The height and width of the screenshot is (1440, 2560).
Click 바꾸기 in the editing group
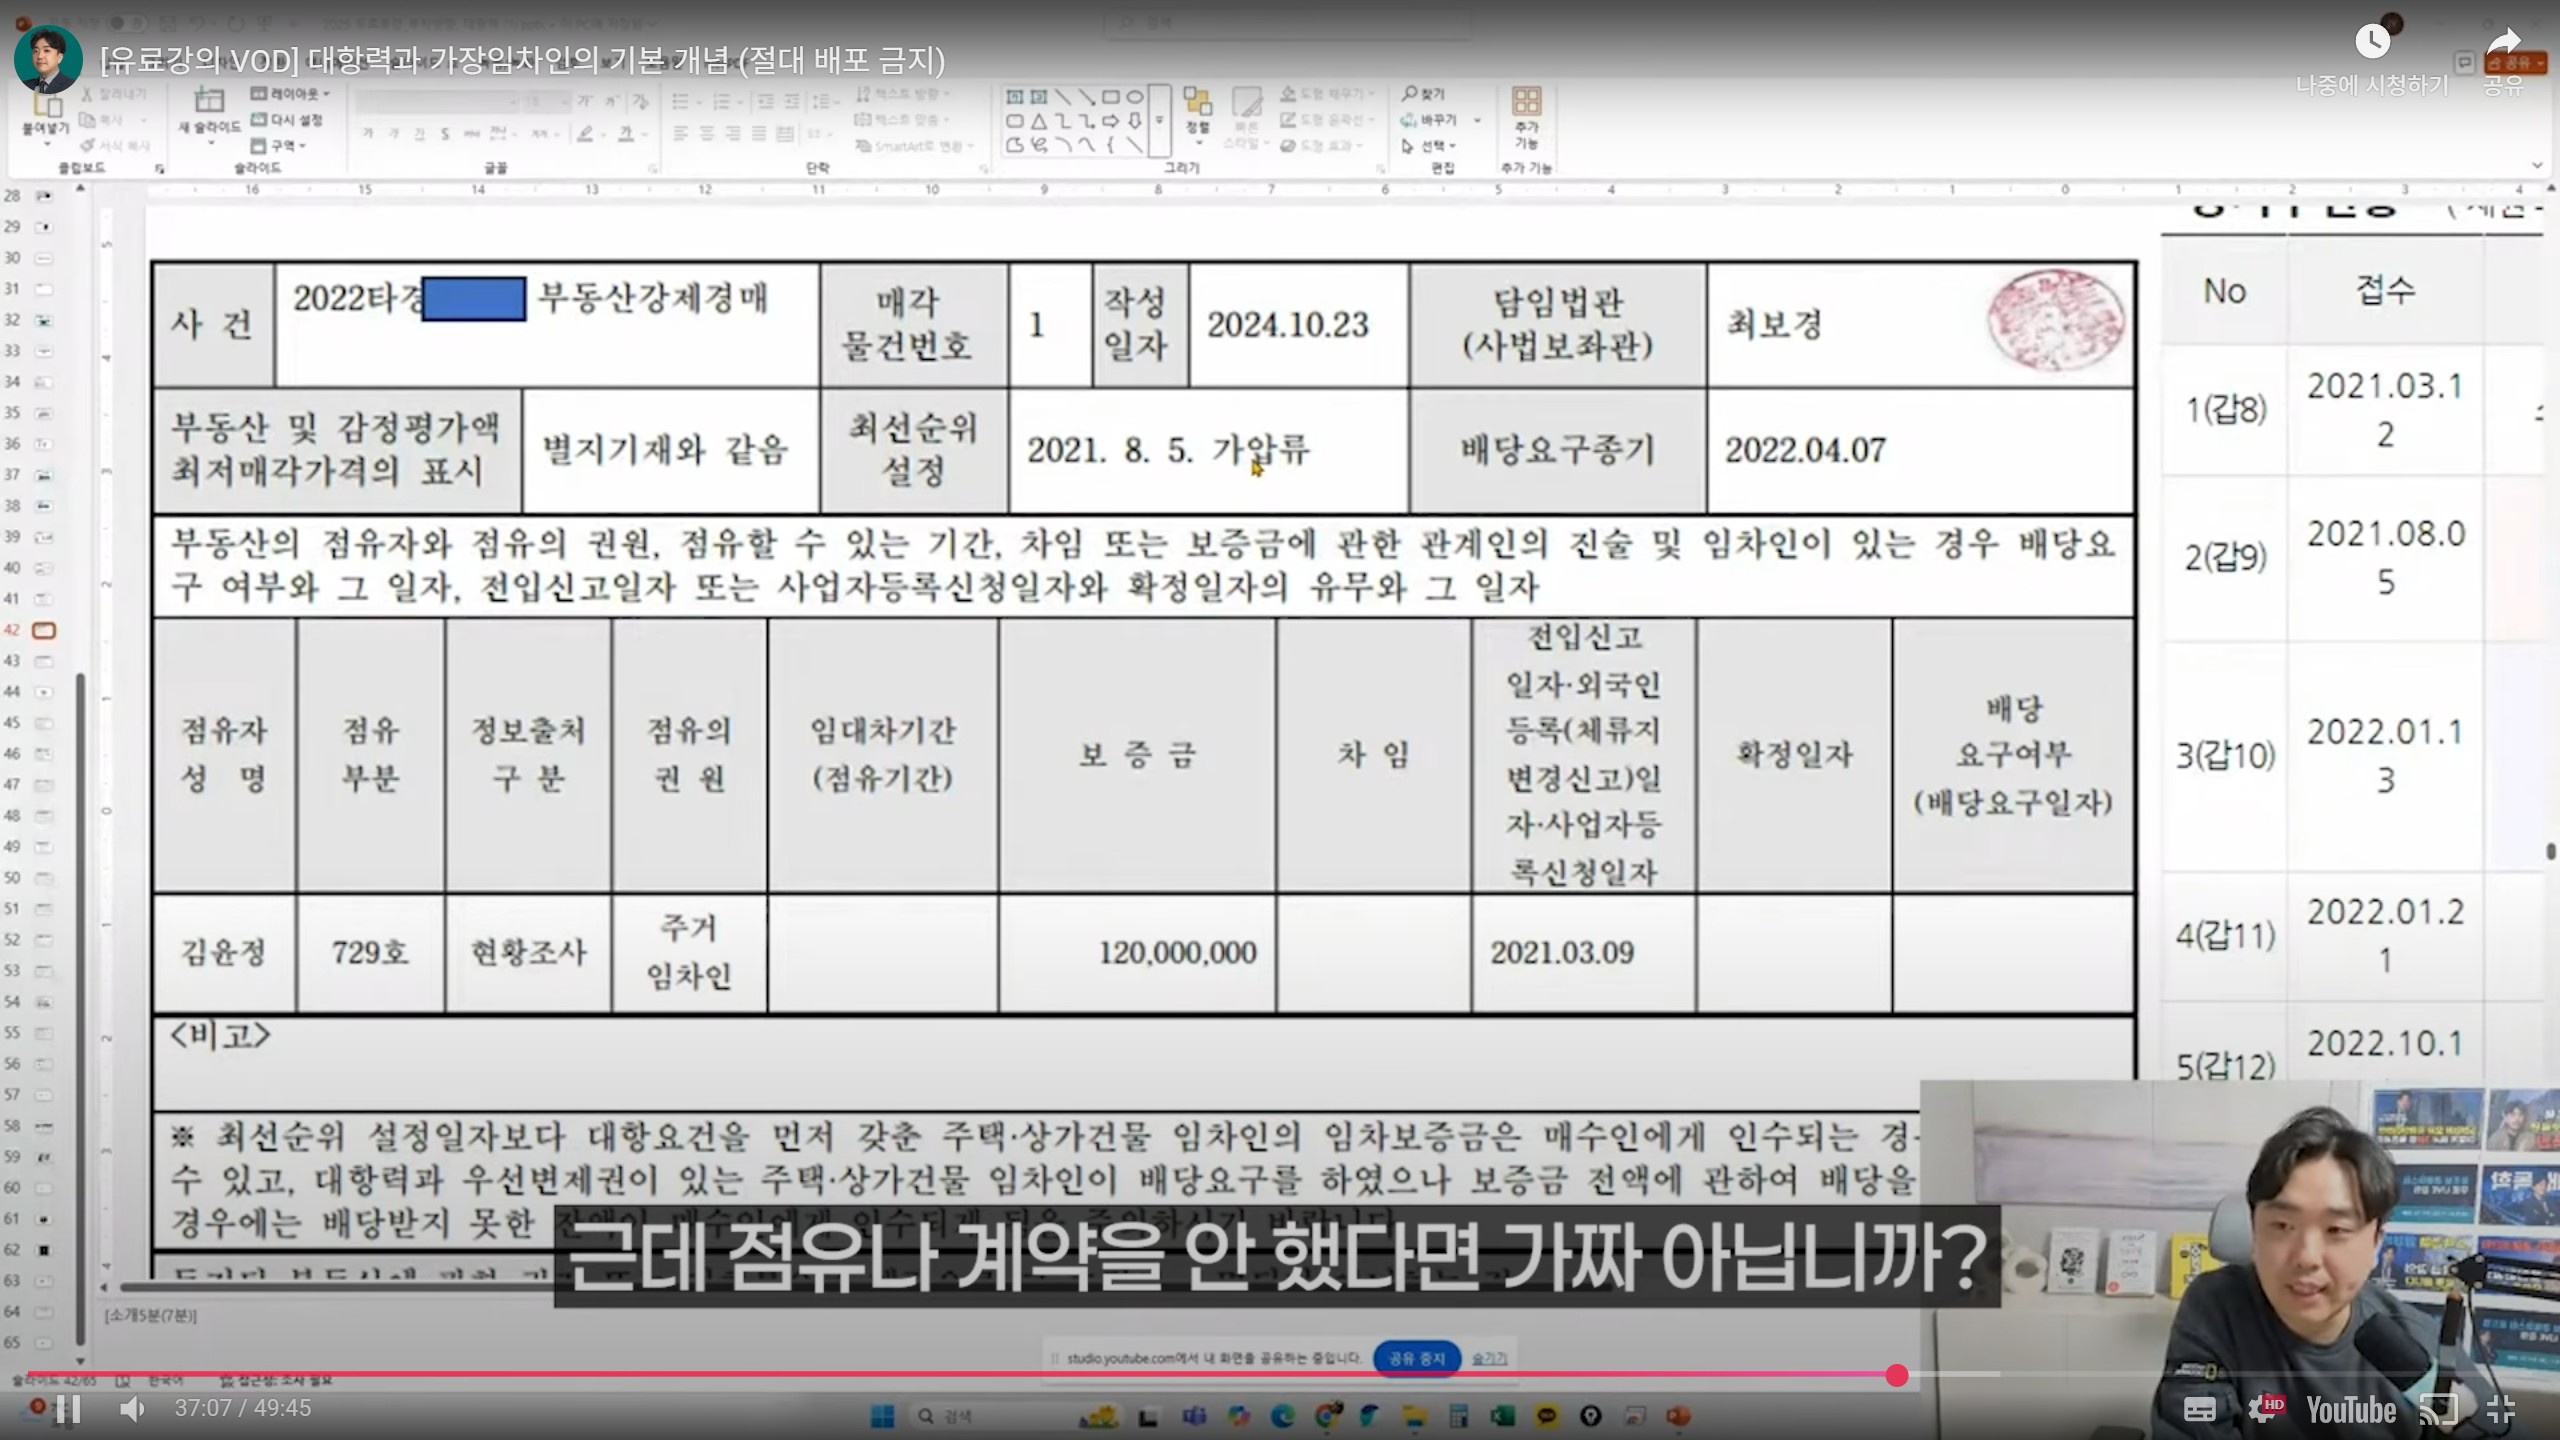(x=1430, y=120)
